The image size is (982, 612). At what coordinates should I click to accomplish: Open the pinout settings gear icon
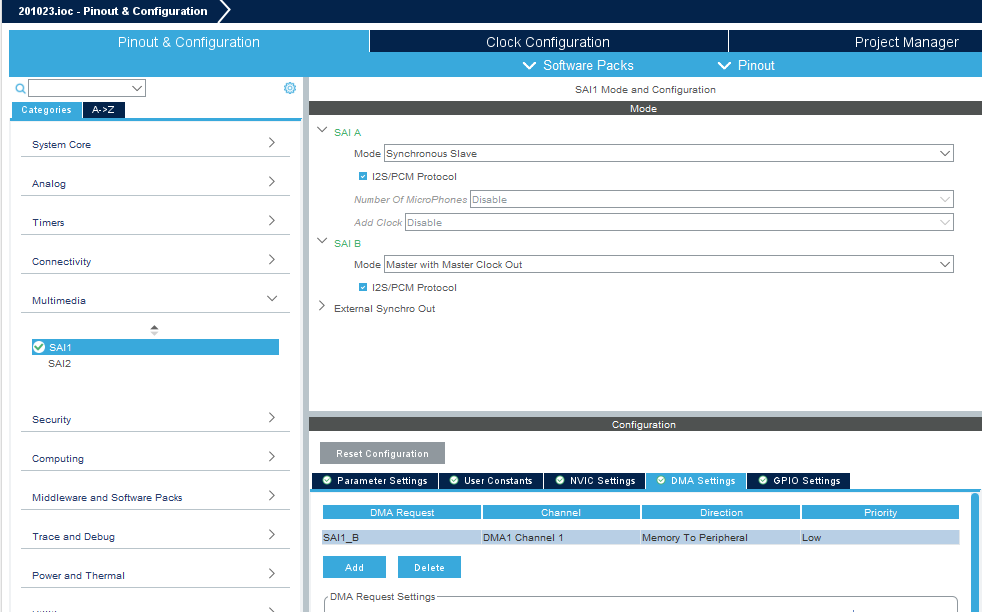coord(290,88)
